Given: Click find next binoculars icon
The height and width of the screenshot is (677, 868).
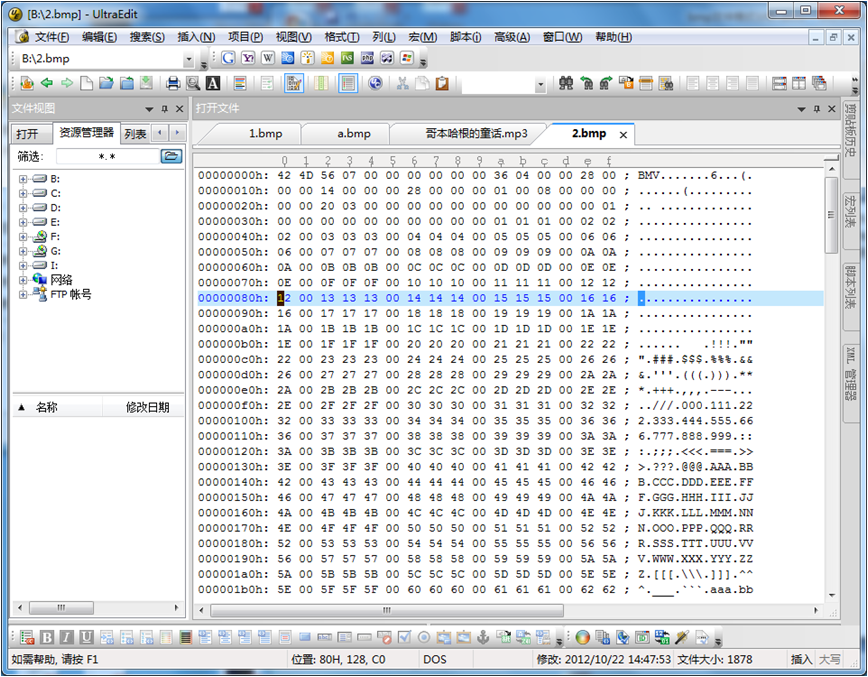Looking at the screenshot, I should pyautogui.click(x=606, y=84).
